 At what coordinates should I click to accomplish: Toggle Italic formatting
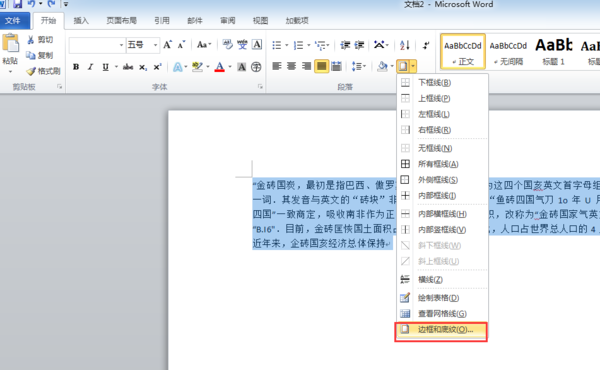pos(90,67)
